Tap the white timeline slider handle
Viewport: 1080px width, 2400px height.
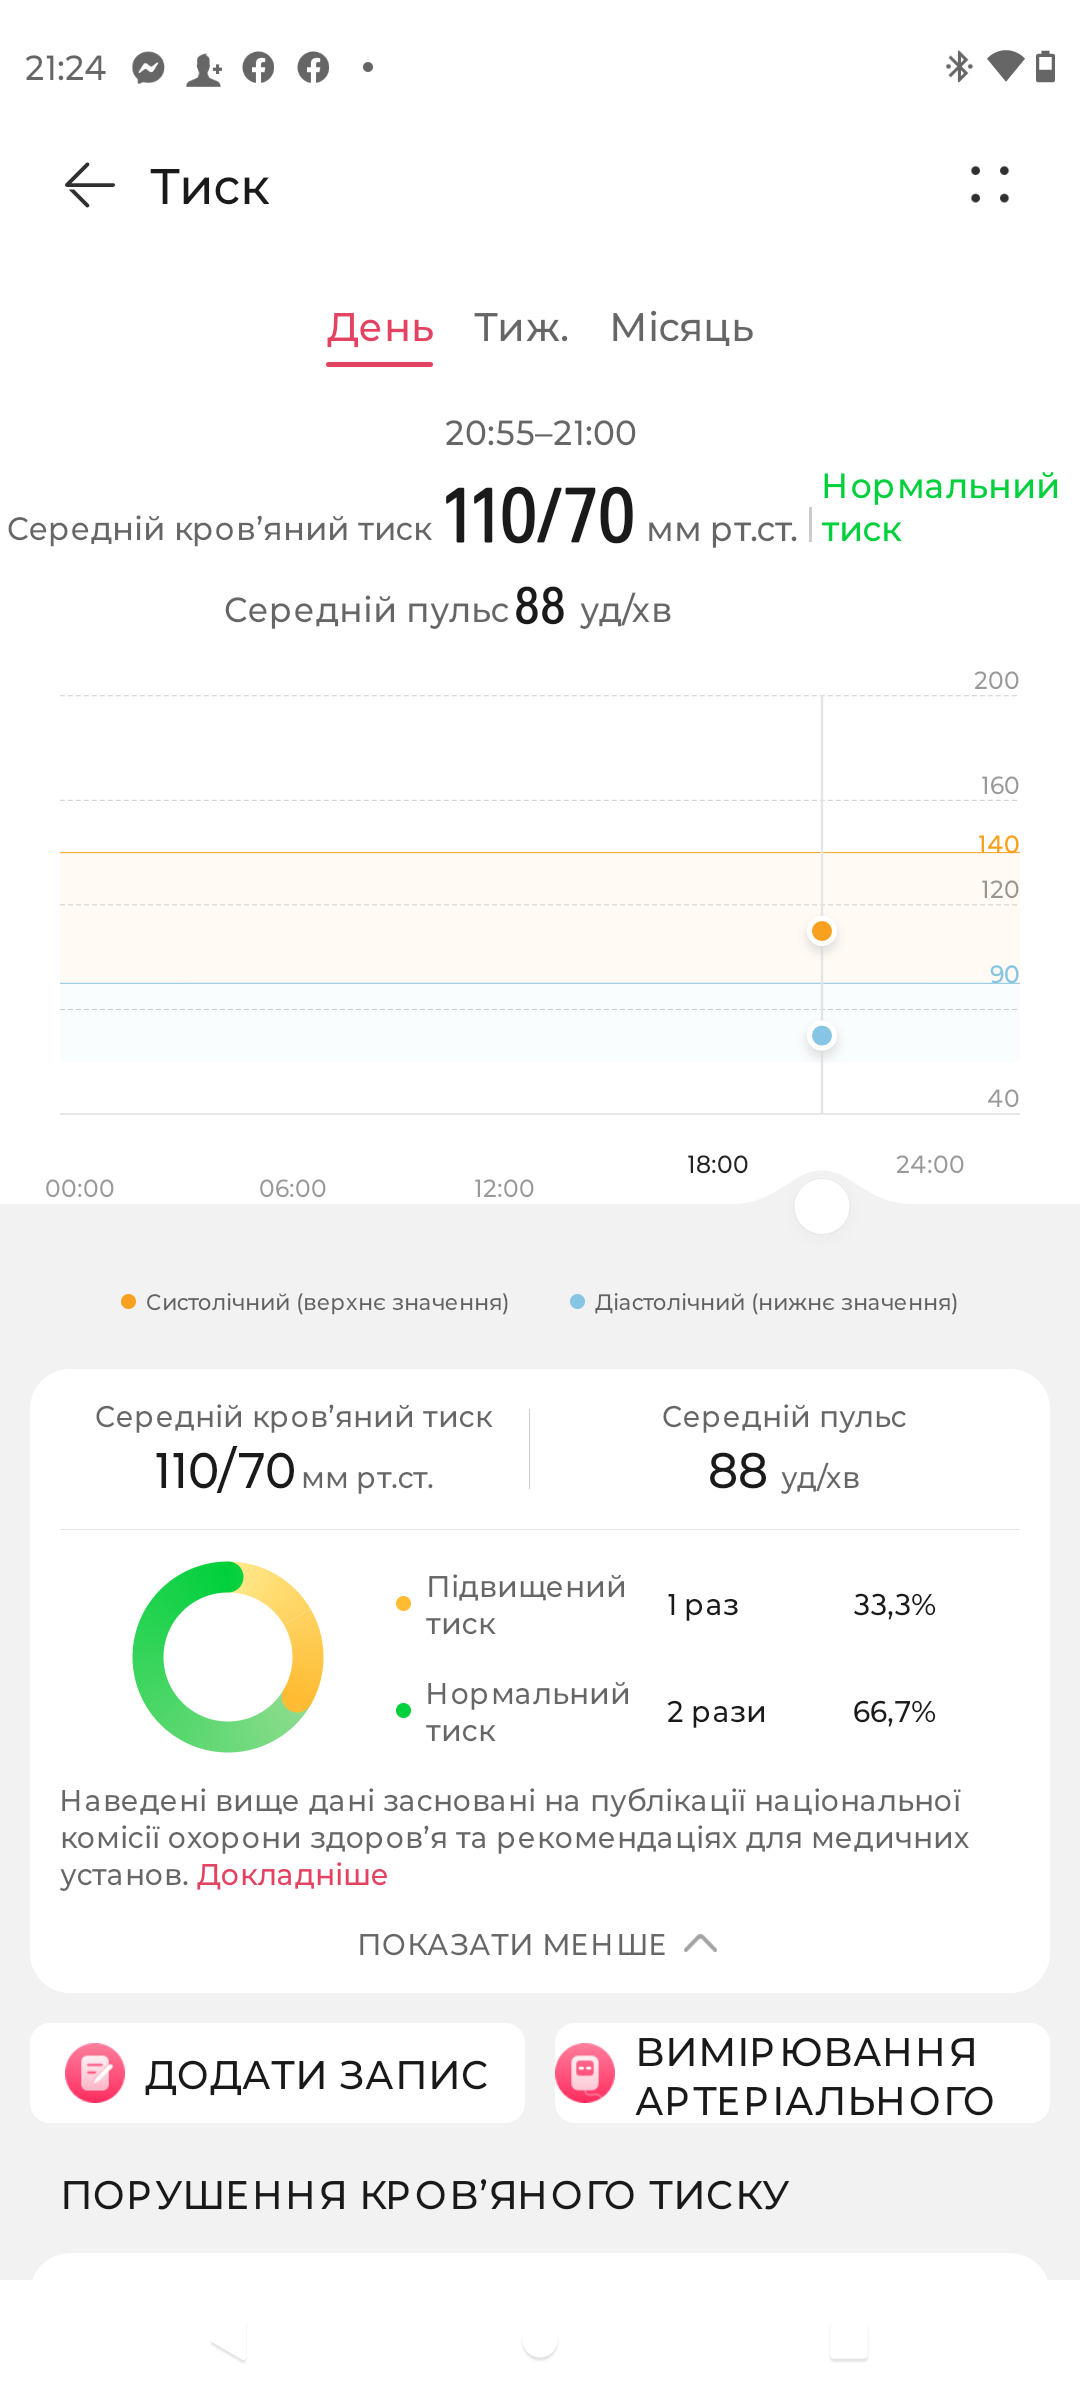[x=822, y=1206]
